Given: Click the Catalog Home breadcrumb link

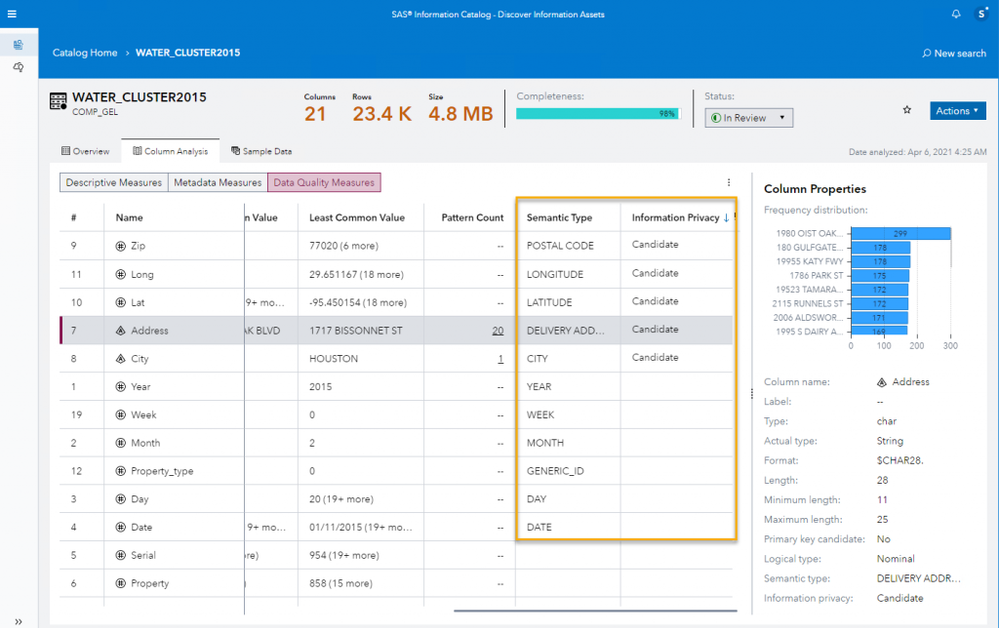Looking at the screenshot, I should click(x=84, y=53).
